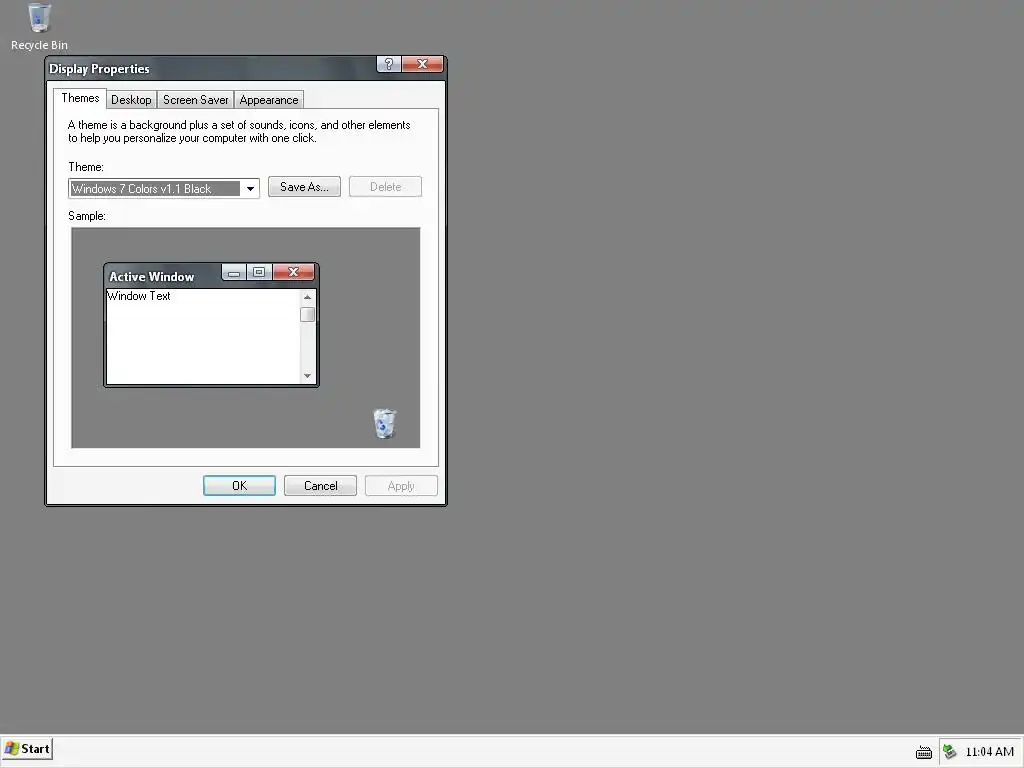Viewport: 1024px width, 768px height.
Task: Click the Cancel button
Action: coord(321,486)
